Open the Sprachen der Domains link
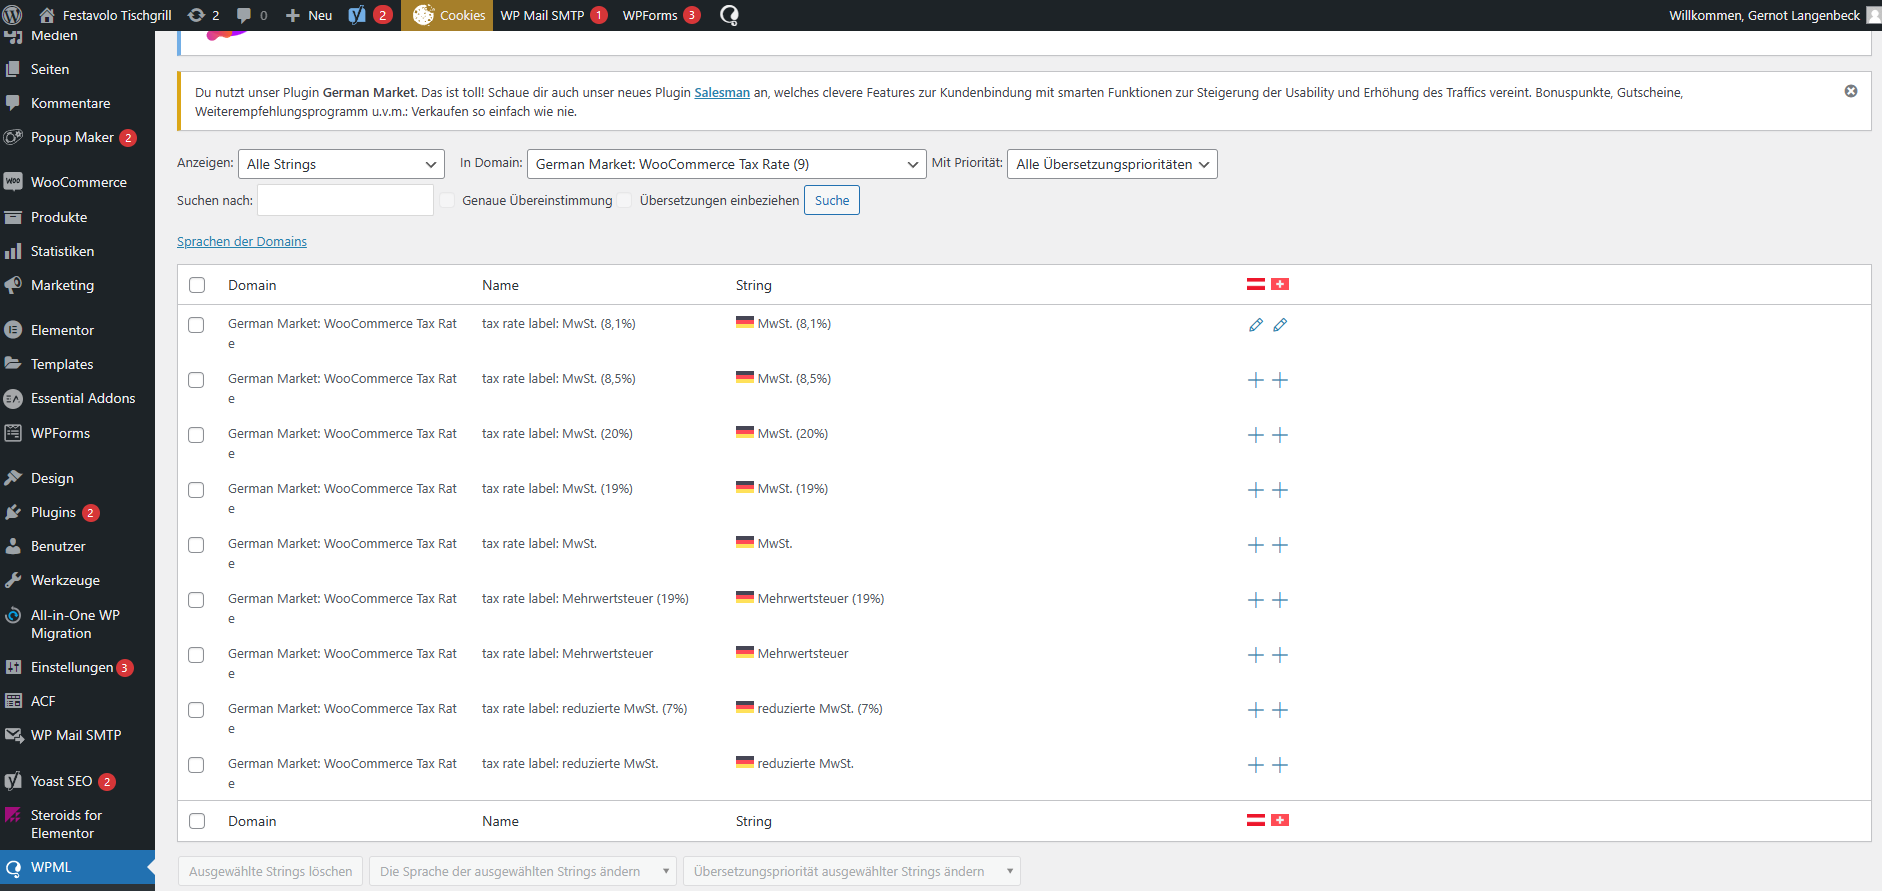1882x891 pixels. tap(242, 241)
